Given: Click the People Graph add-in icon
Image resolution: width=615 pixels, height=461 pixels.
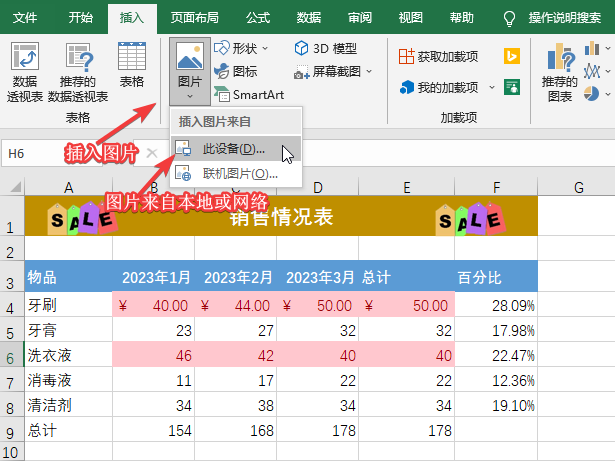Looking at the screenshot, I should (x=512, y=87).
